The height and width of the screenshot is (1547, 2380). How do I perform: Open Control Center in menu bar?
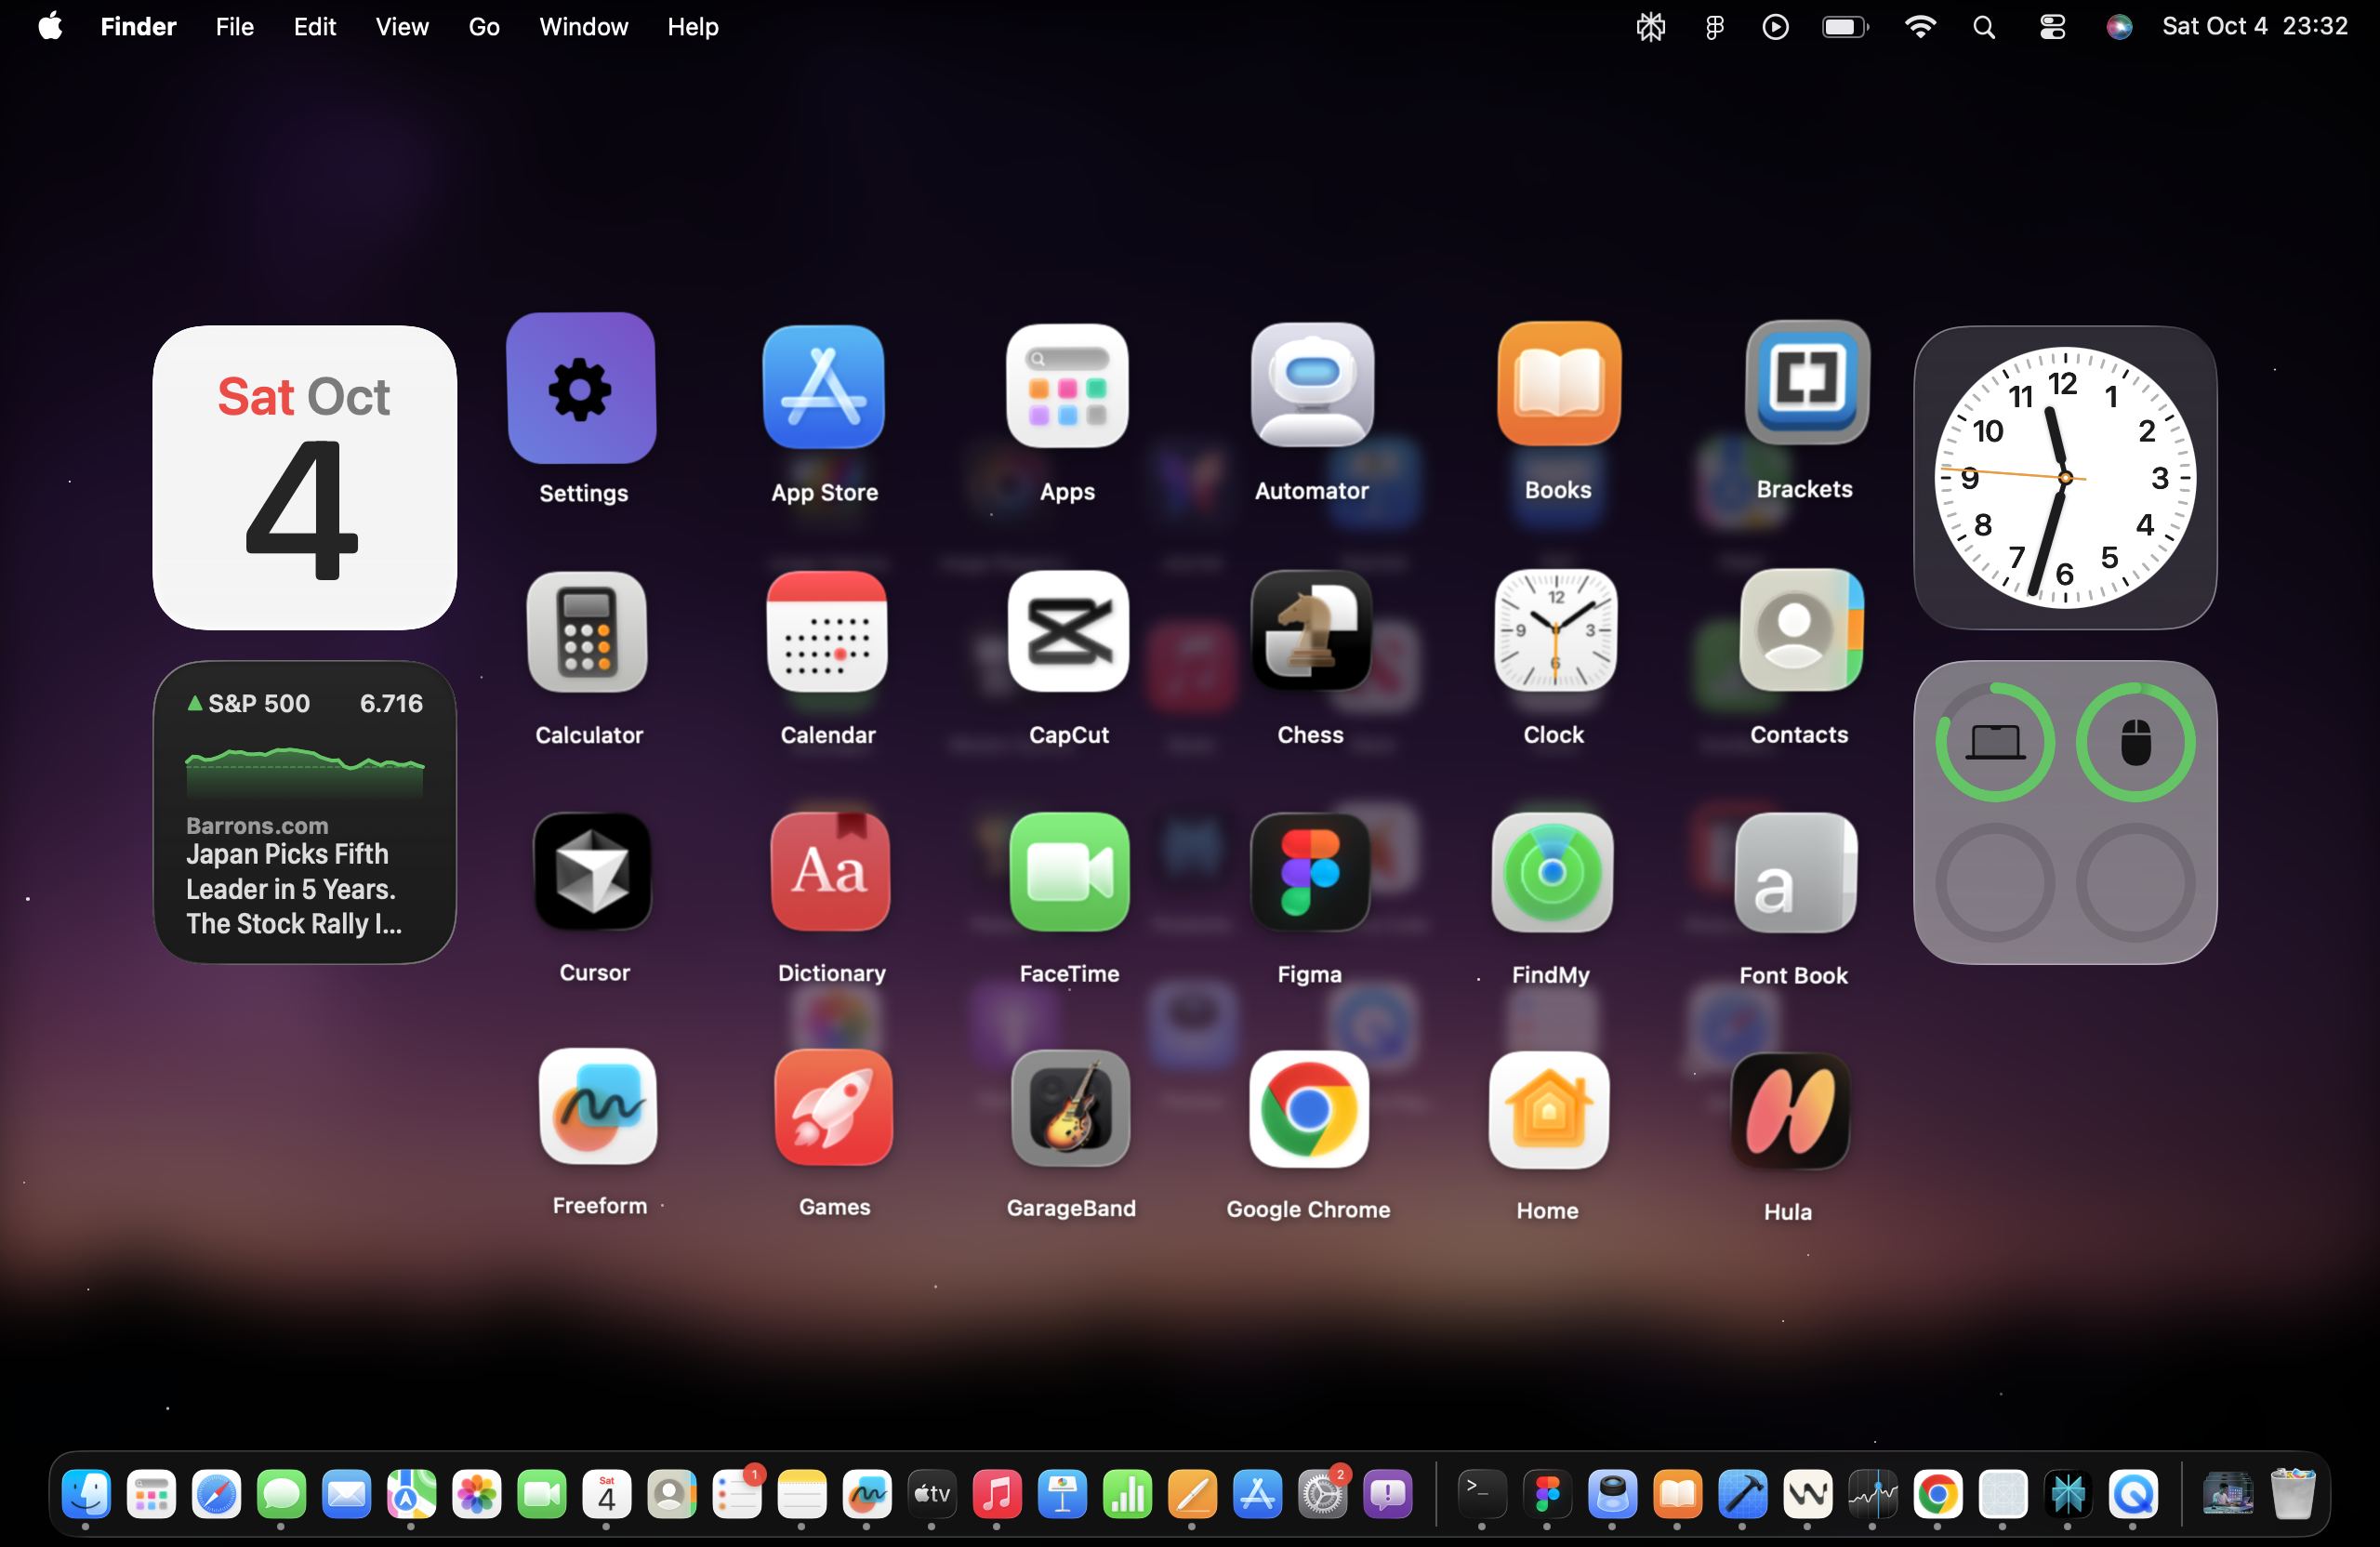[x=2052, y=27]
